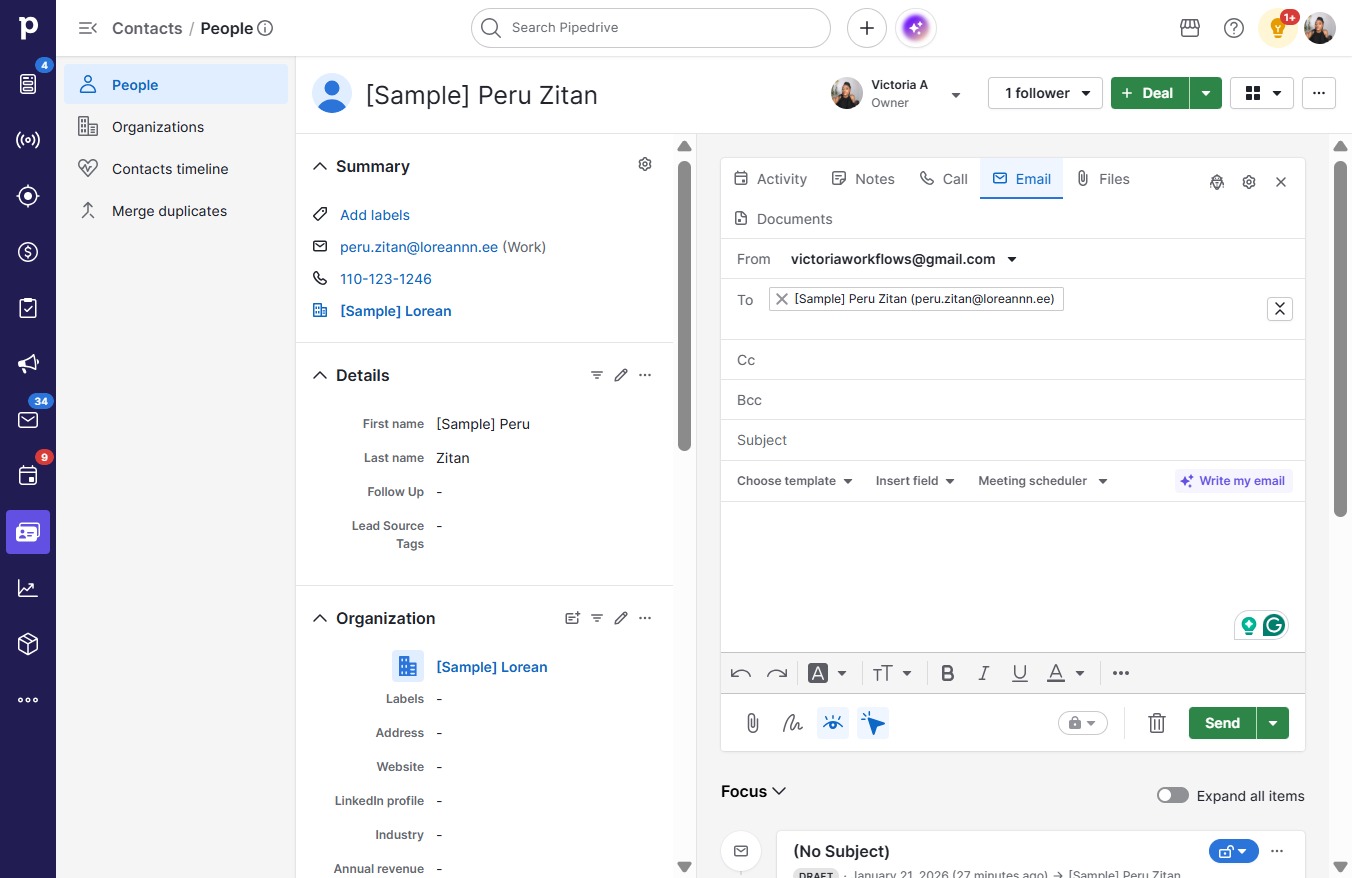
Task: Open the More menu in sidebar
Action: (x=28, y=700)
